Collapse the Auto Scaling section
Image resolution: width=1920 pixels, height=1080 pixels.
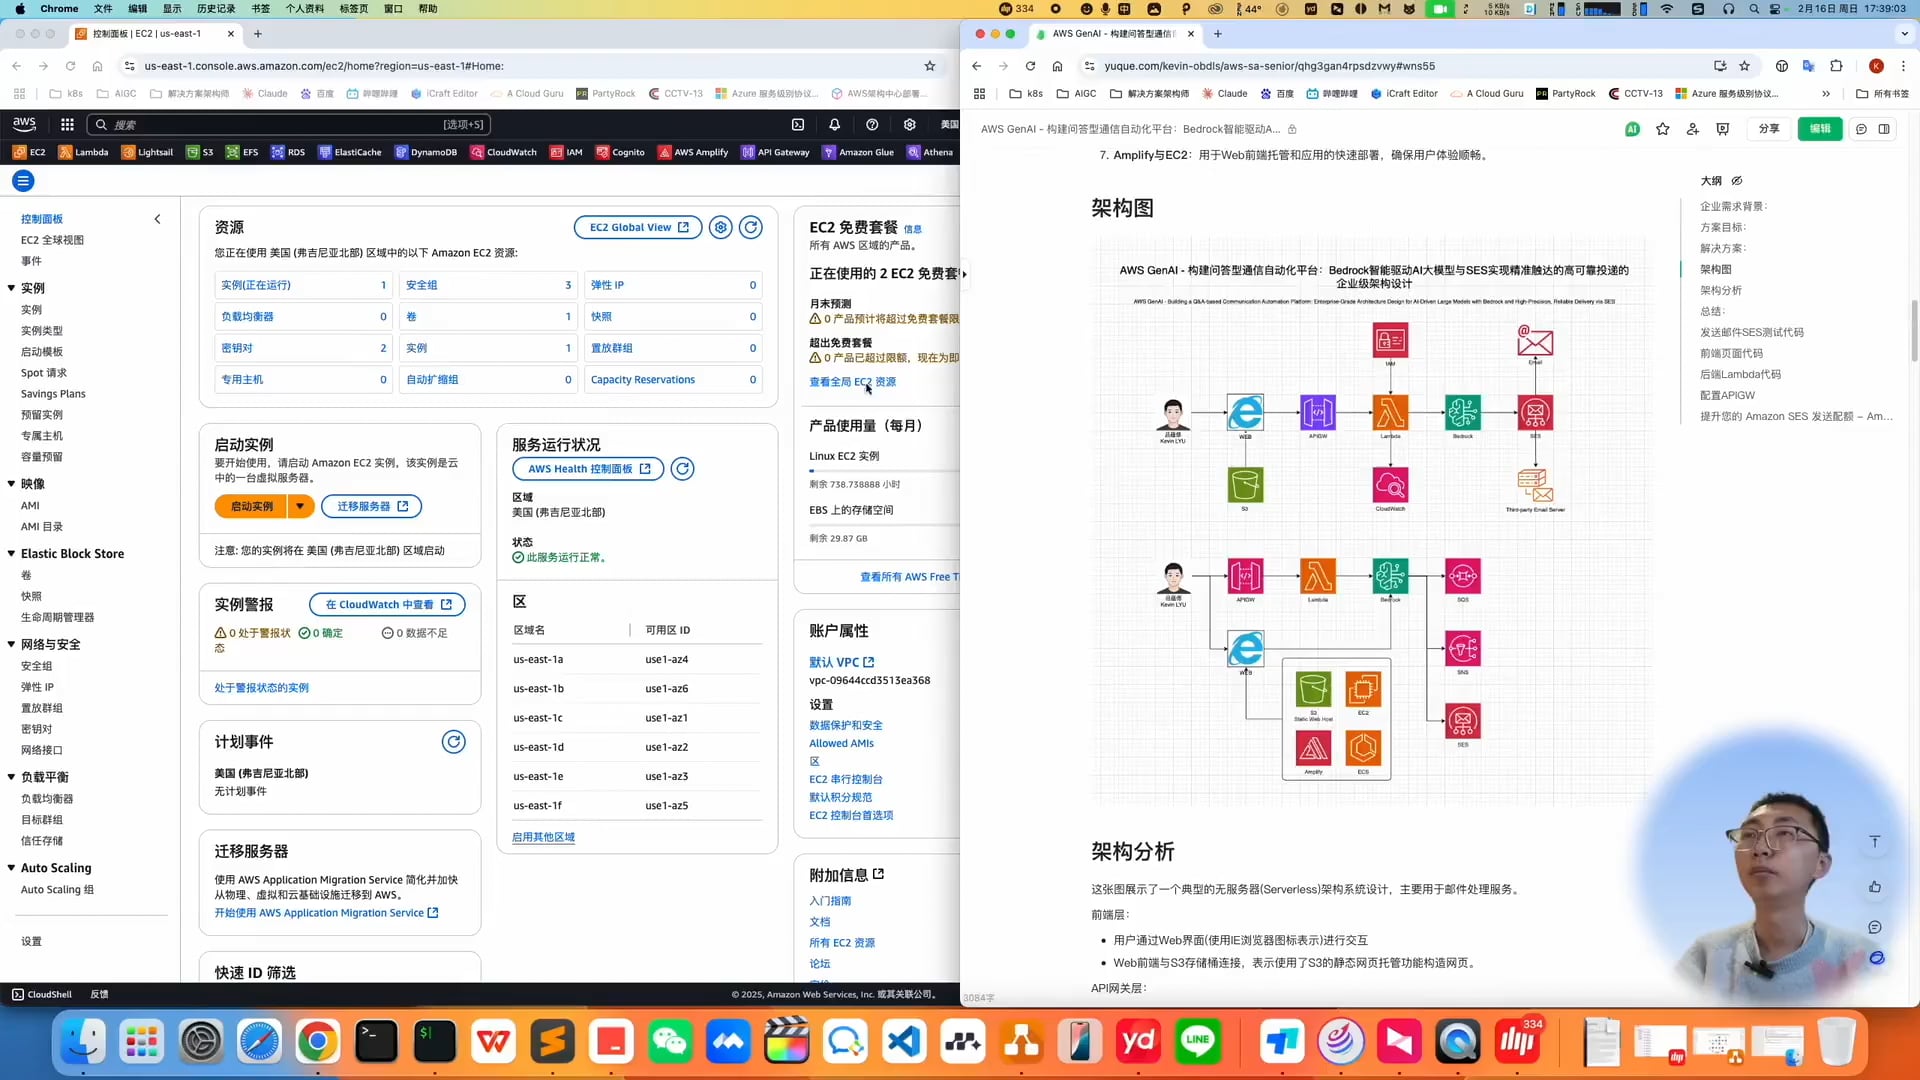(10, 868)
